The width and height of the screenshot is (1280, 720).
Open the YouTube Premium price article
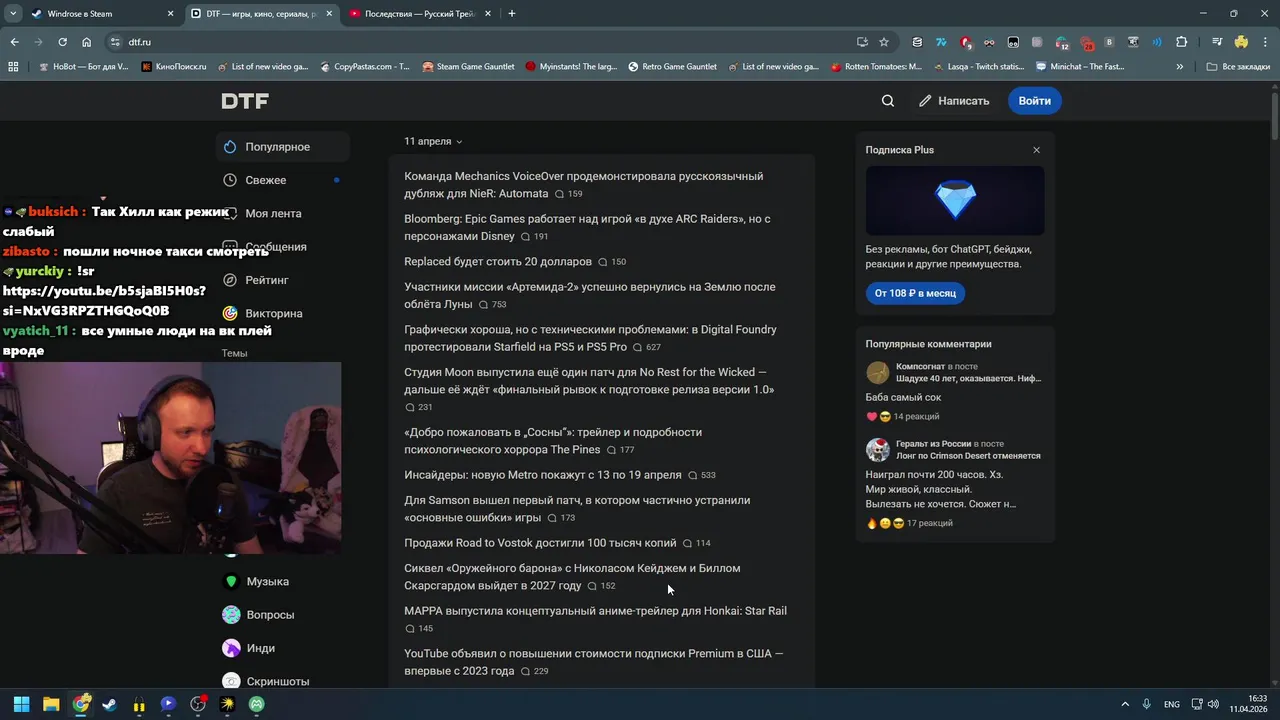(594, 662)
